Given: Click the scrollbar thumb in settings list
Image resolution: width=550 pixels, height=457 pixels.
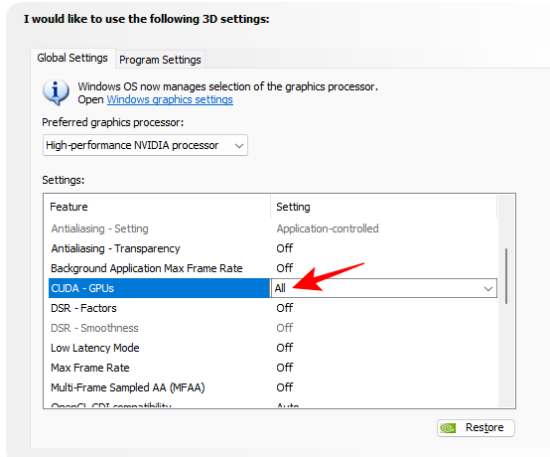Looking at the screenshot, I should (506, 276).
